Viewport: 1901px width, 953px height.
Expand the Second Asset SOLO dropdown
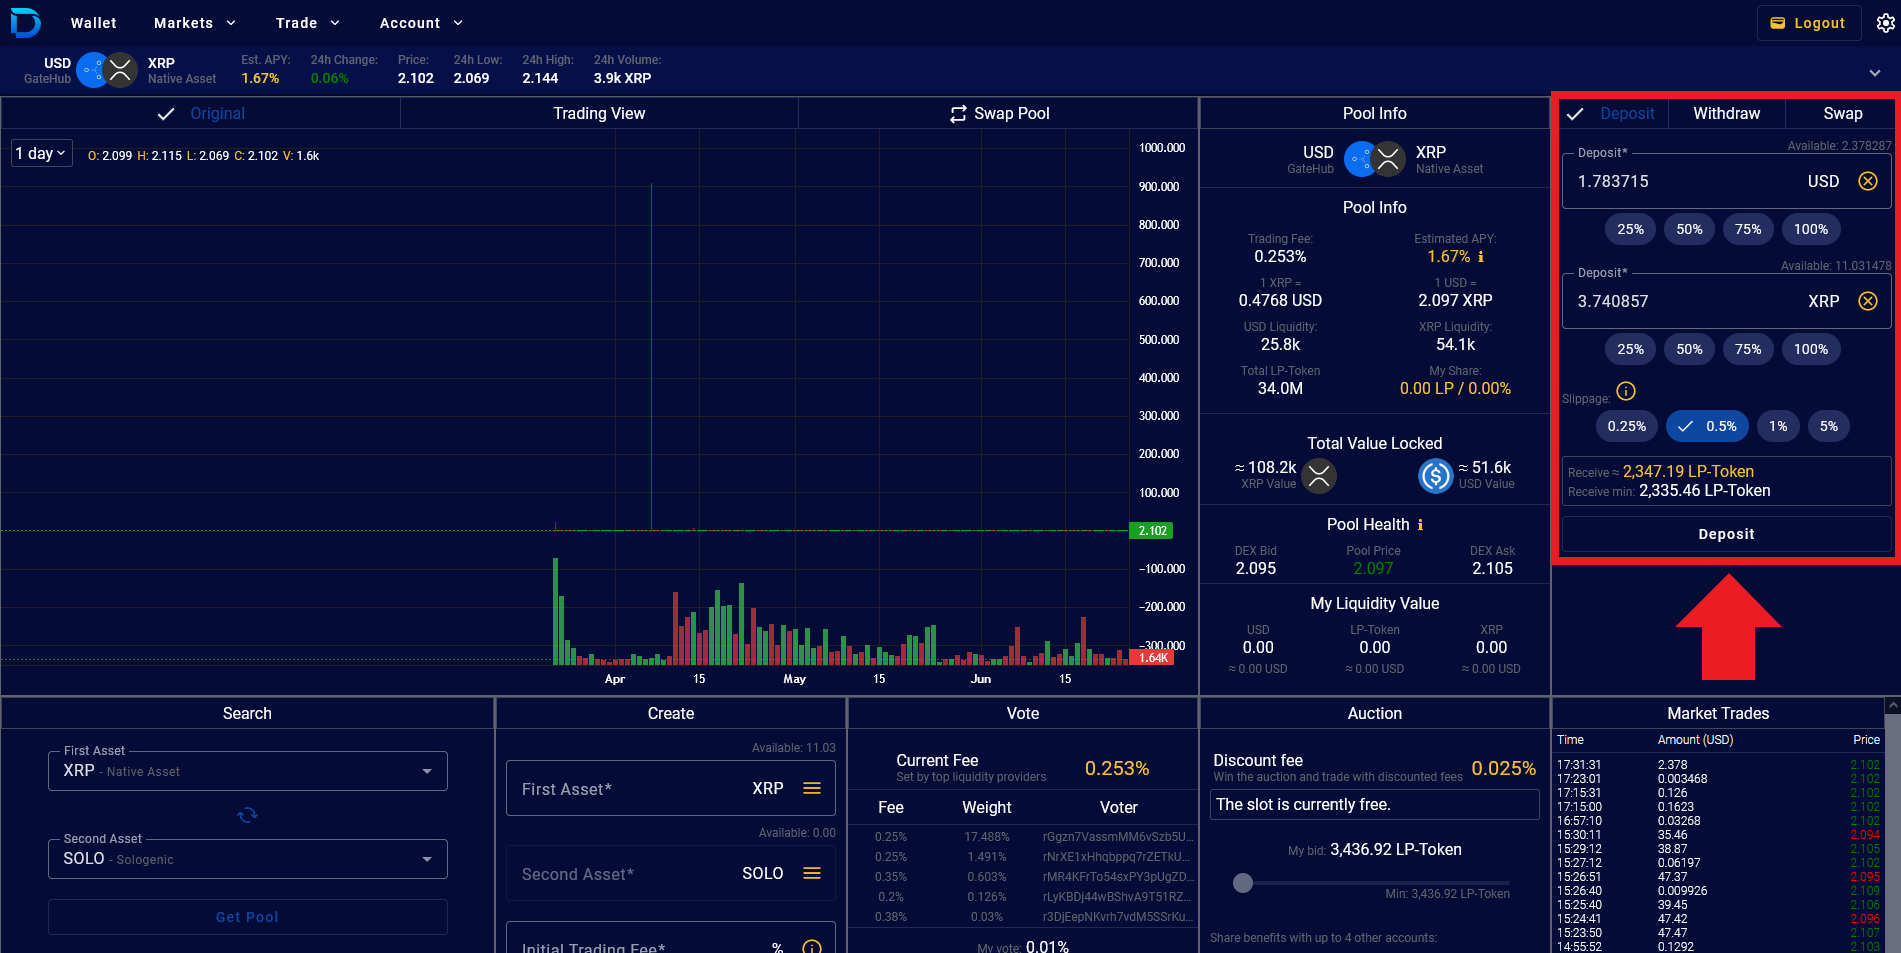click(x=427, y=859)
